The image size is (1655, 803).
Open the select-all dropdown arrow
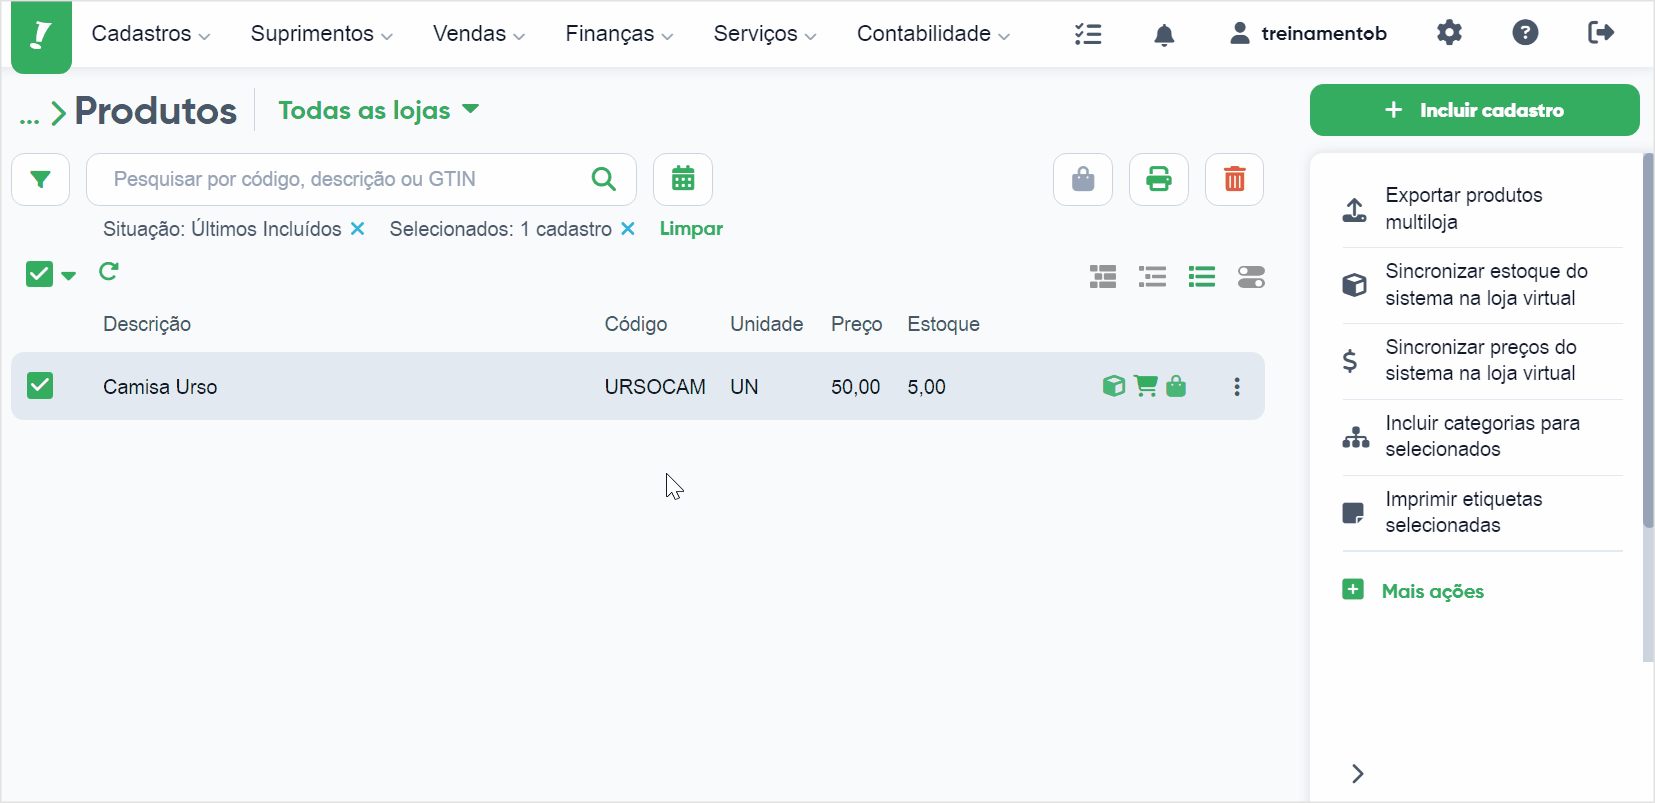68,276
